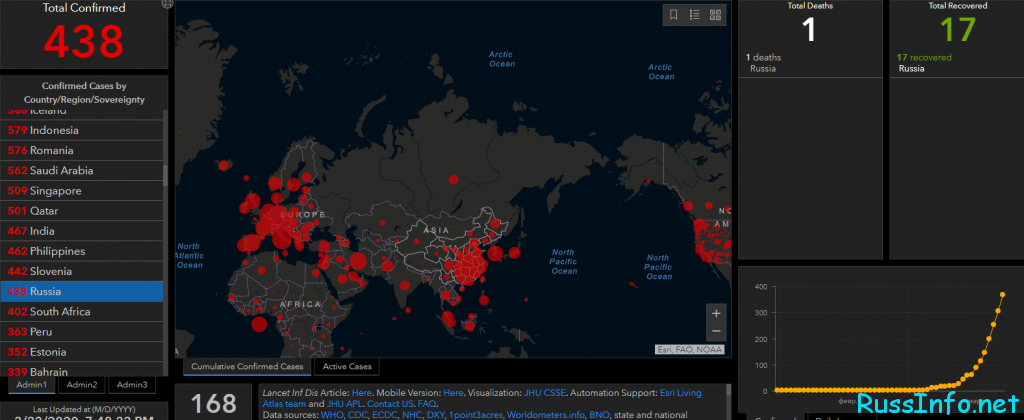Open the 1point3acres data source link
This screenshot has width=1024, height=420.
pos(475,415)
